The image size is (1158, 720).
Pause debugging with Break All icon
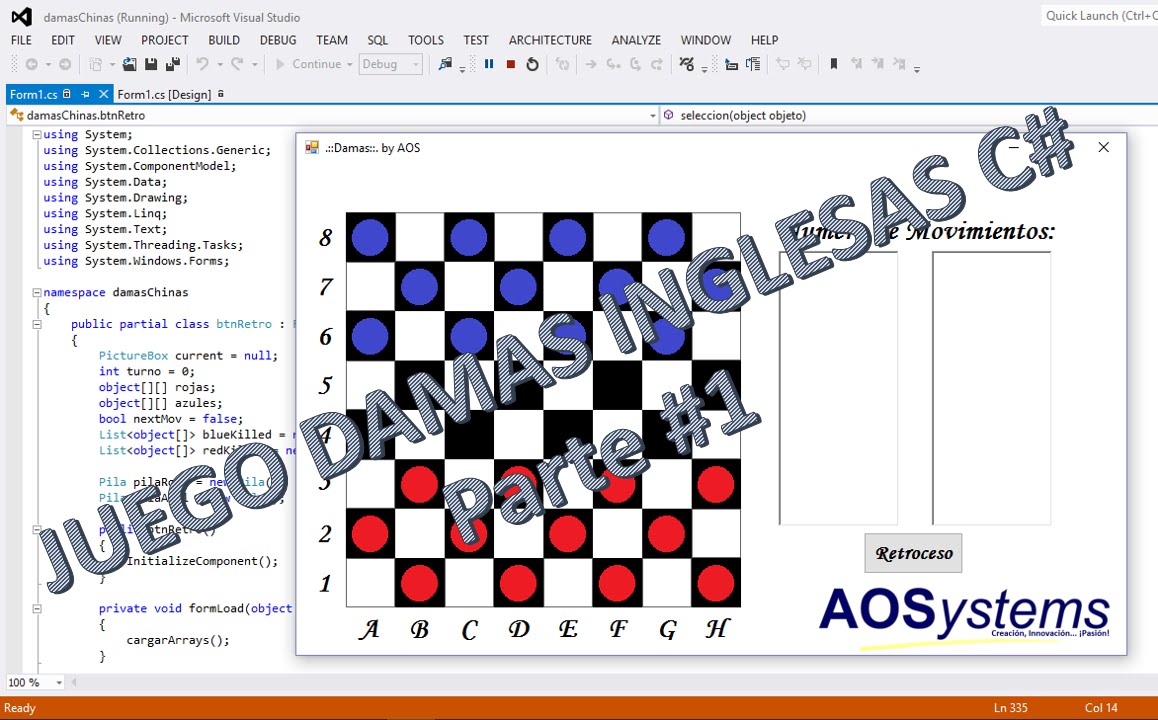pyautogui.click(x=489, y=64)
